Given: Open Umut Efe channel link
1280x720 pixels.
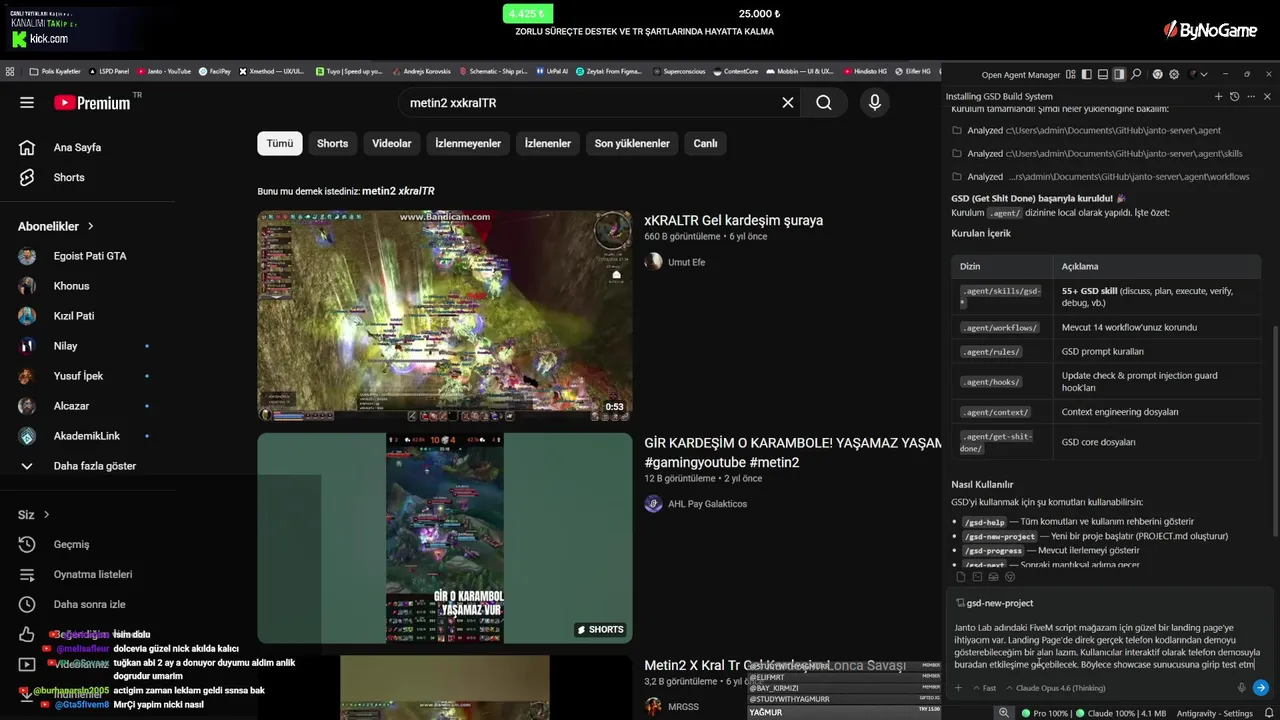Looking at the screenshot, I should coord(686,262).
